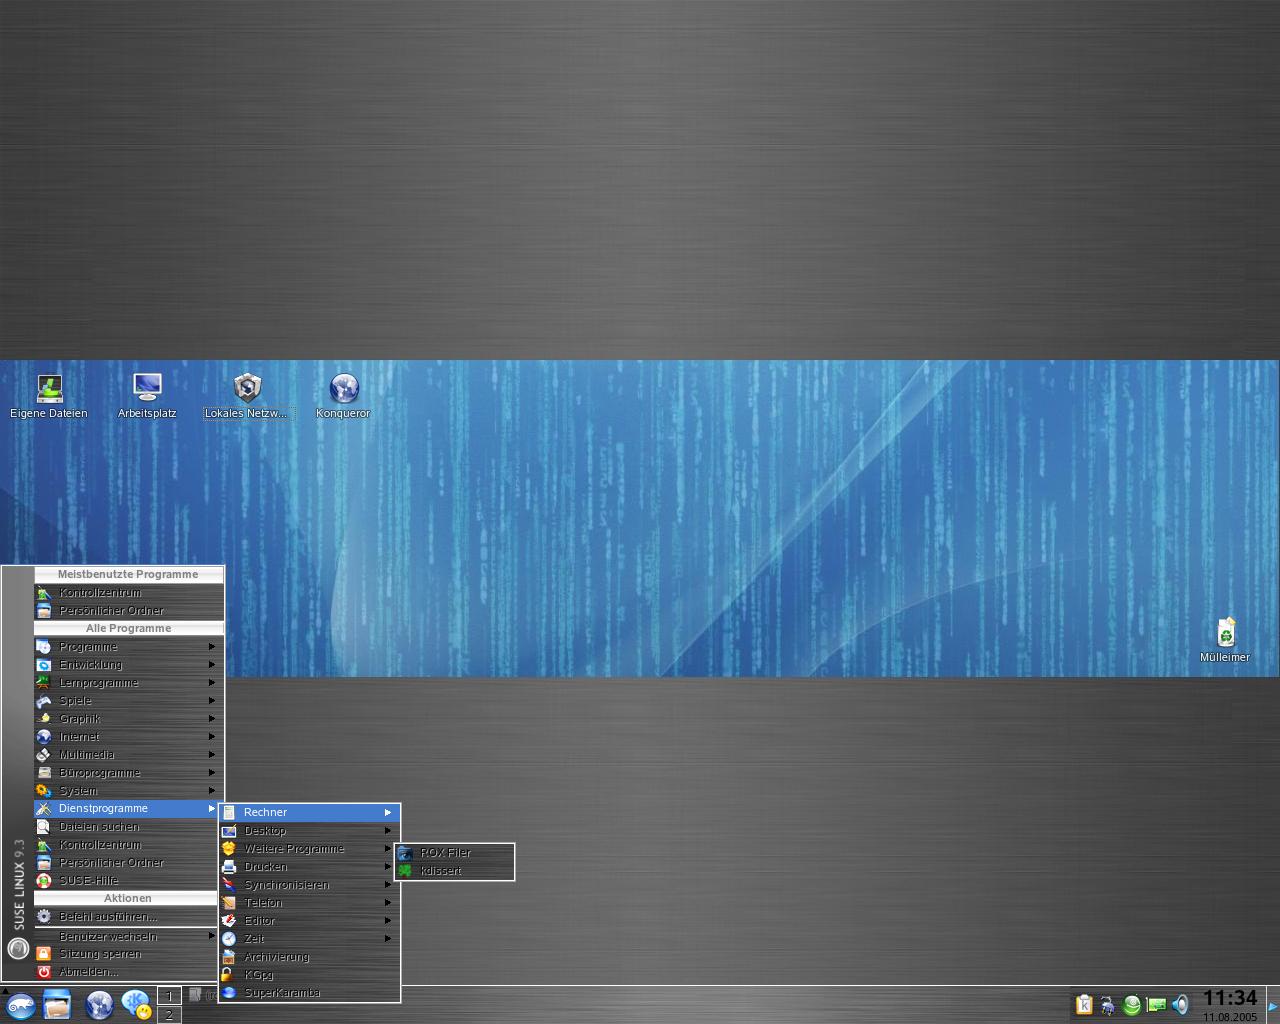Click the green network card tray icon

coord(1156,1005)
